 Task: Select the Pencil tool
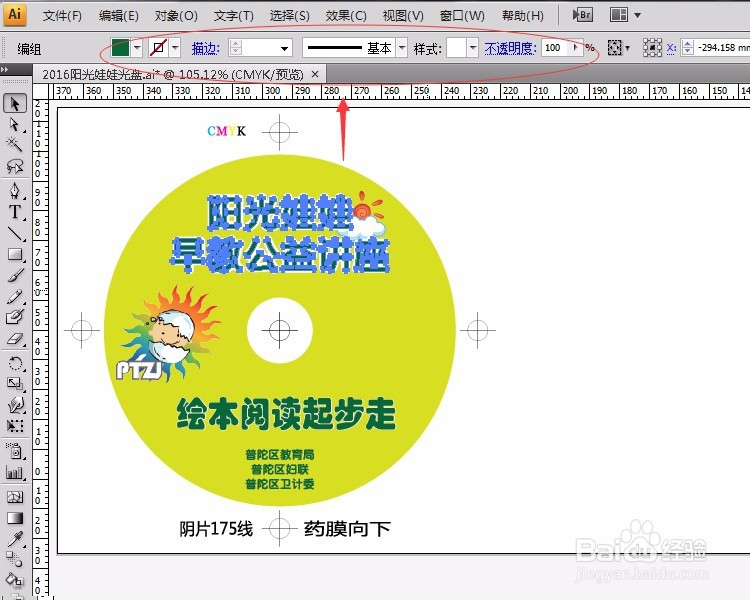[15, 297]
